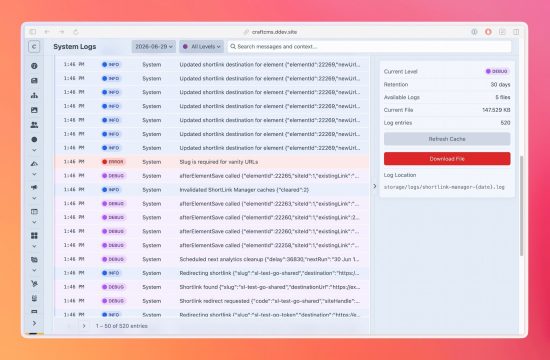550x360 pixels.
Task: Click the "5 files" Available Logs value
Action: click(x=503, y=97)
